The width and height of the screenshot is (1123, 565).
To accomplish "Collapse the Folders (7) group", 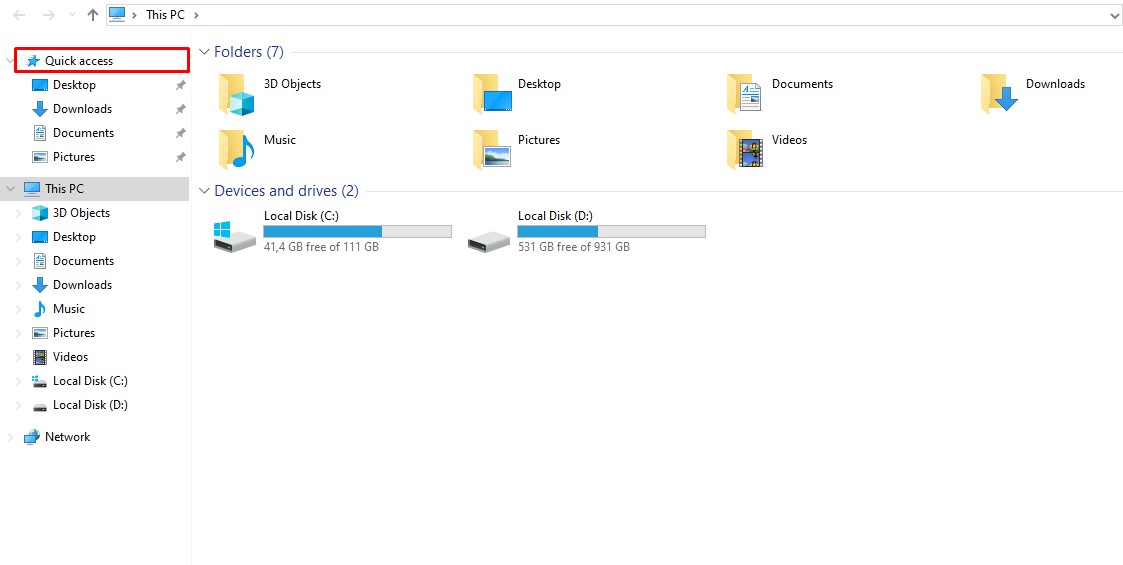I will 205,52.
